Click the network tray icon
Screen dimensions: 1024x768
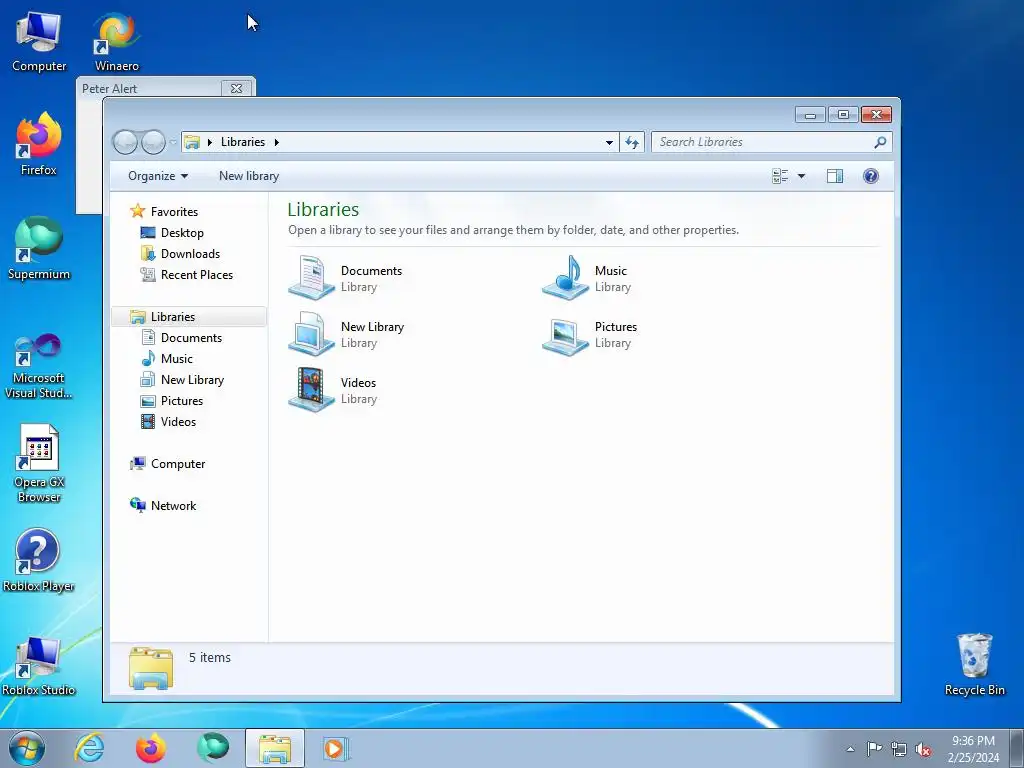pos(899,749)
